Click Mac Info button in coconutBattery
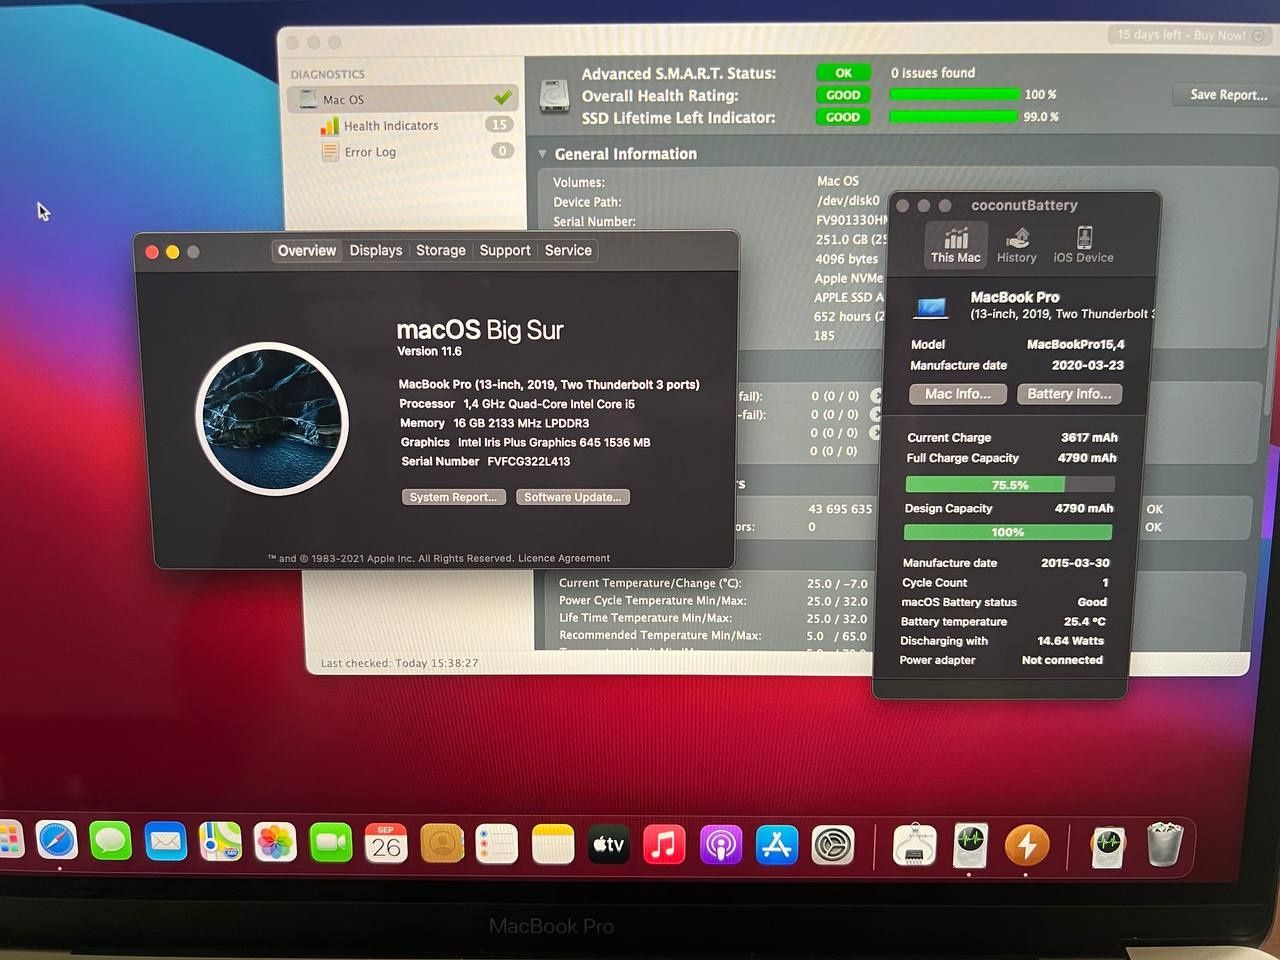The height and width of the screenshot is (960, 1280). coord(958,394)
